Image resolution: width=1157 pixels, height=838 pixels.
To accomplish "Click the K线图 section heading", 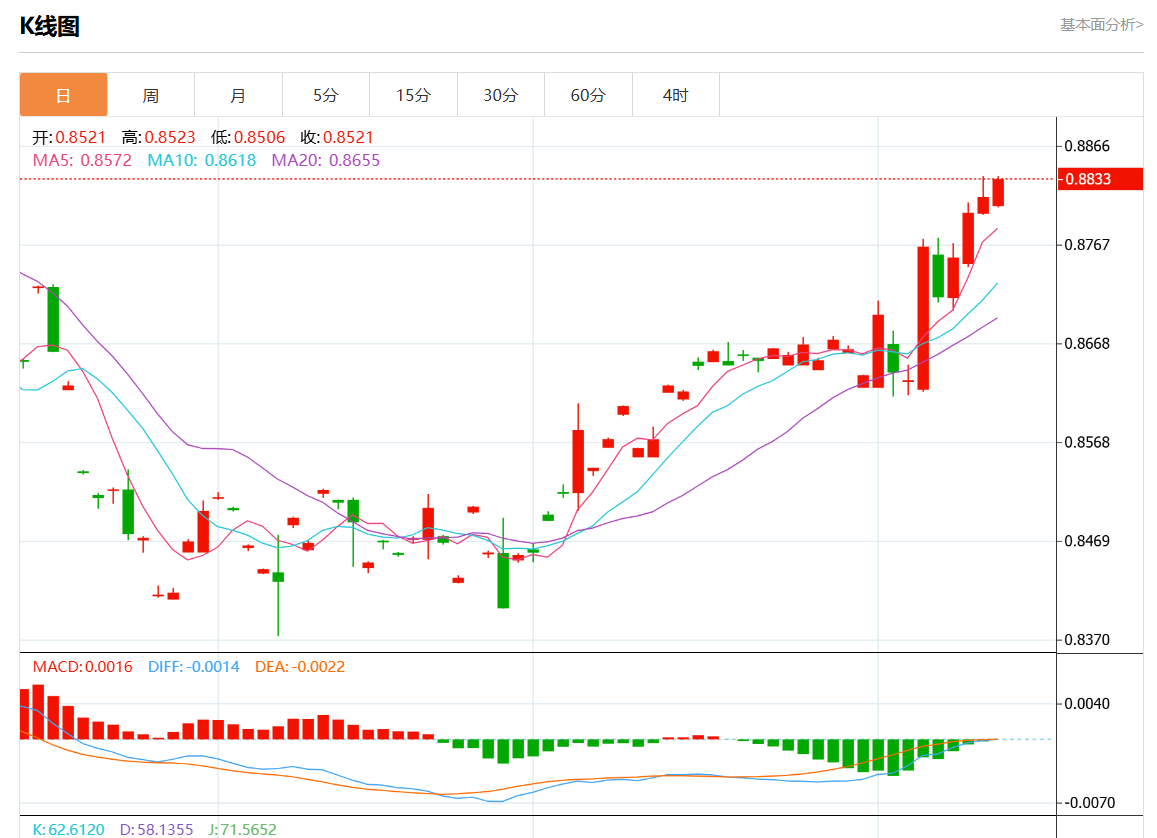I will [49, 27].
